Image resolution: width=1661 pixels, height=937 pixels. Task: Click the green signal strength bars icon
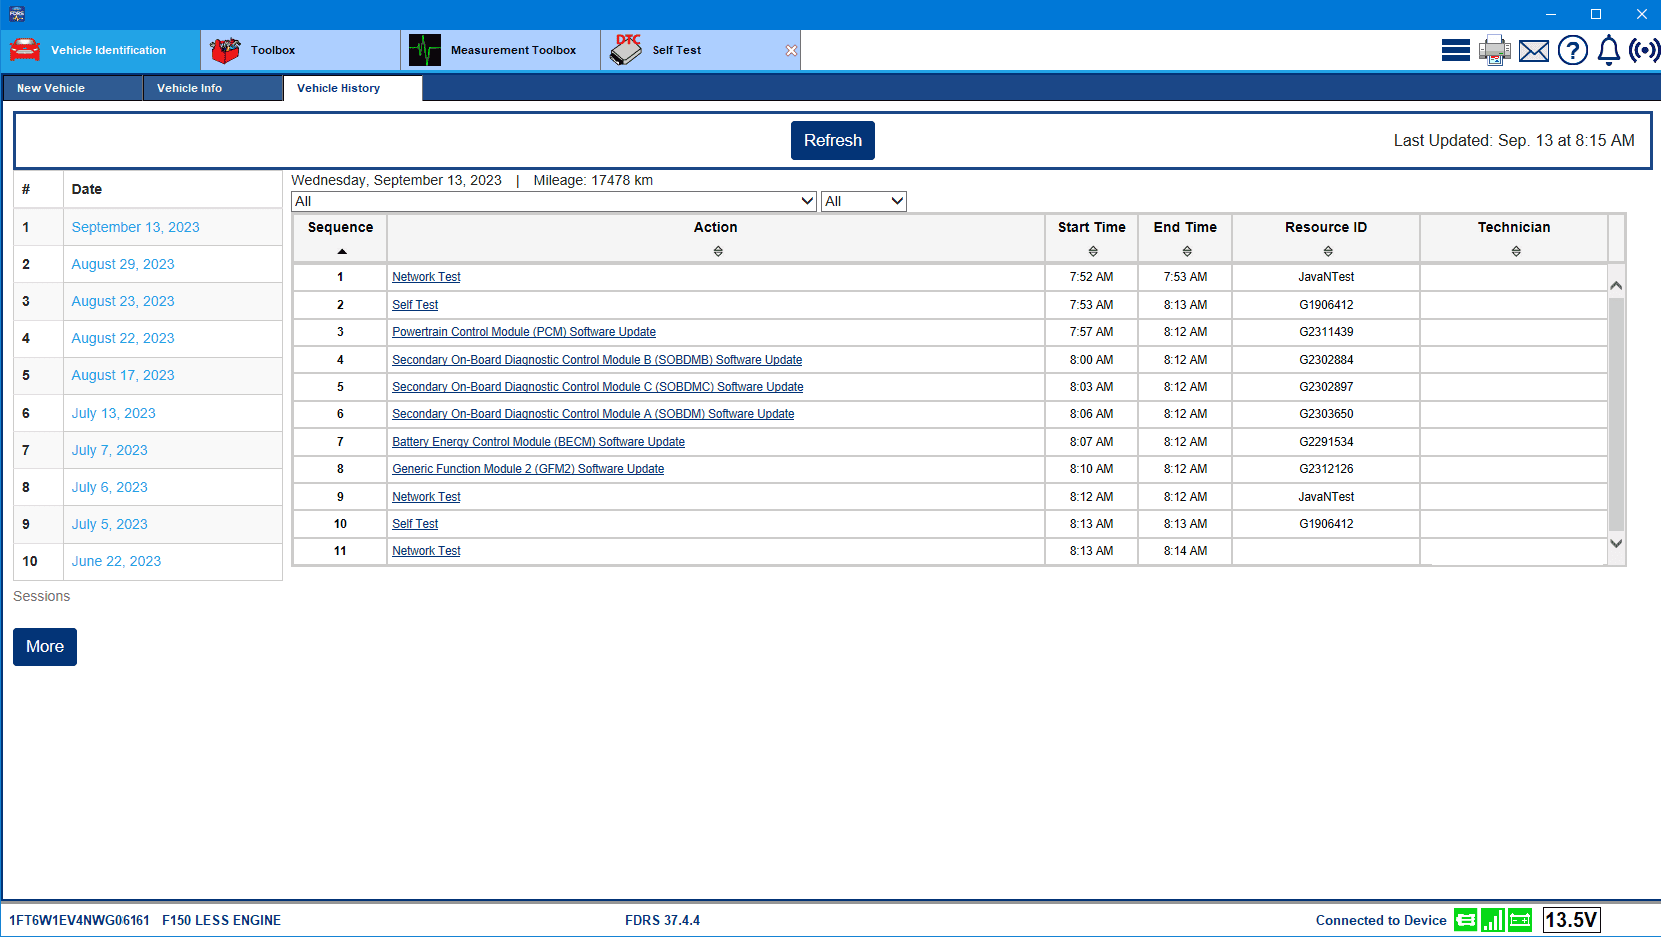tap(1492, 920)
